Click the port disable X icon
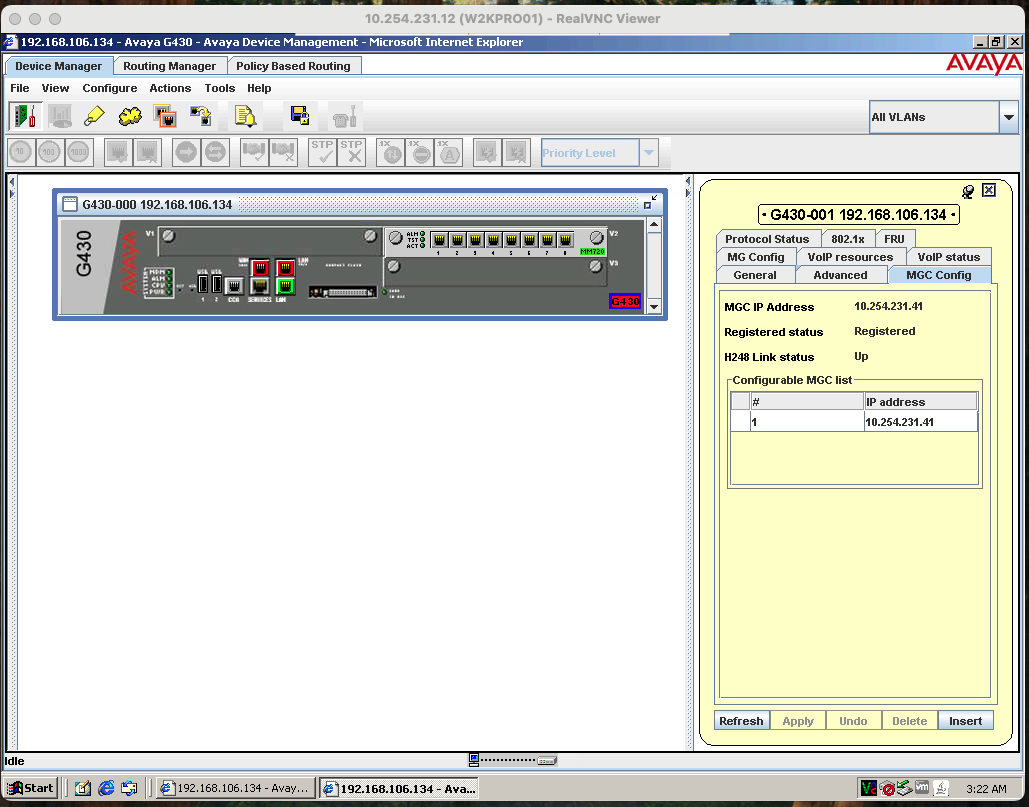Viewport: 1029px width, 807px height. (148, 152)
